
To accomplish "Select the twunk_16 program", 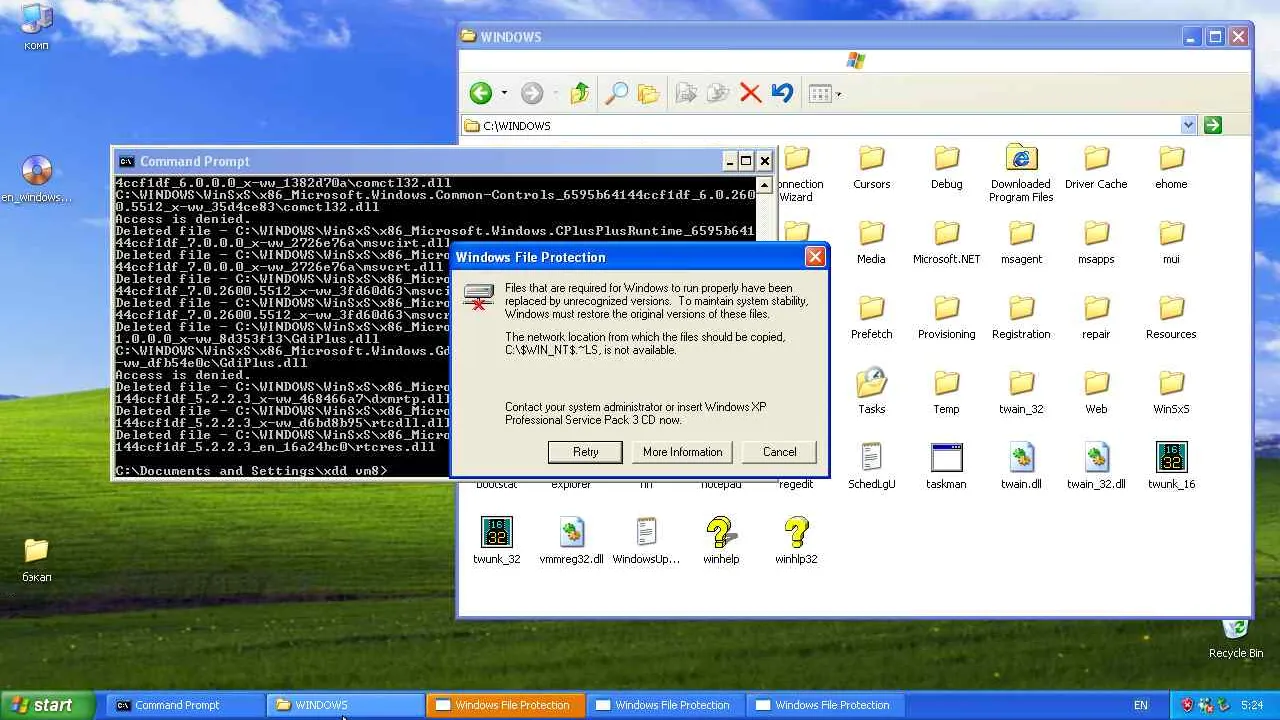I will (1171, 467).
